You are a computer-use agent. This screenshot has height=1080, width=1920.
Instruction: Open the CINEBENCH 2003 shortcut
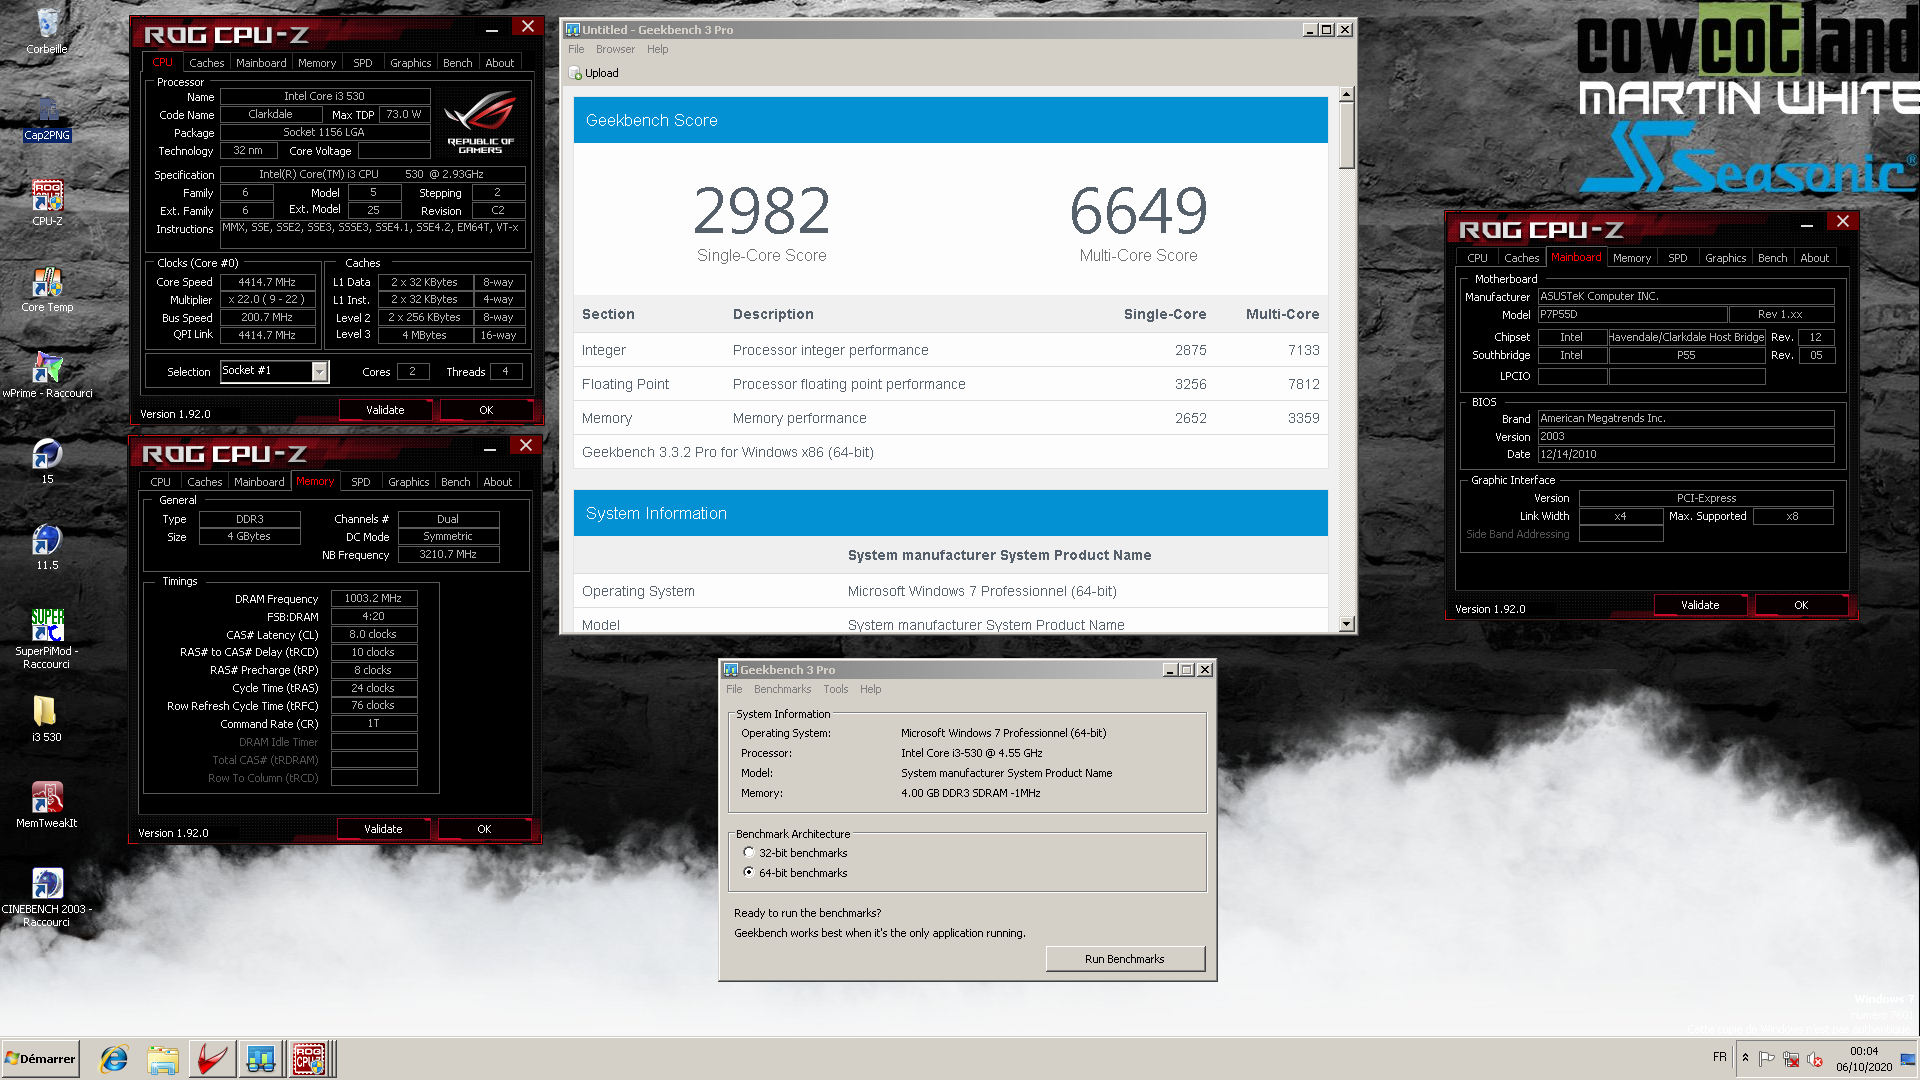coord(47,897)
